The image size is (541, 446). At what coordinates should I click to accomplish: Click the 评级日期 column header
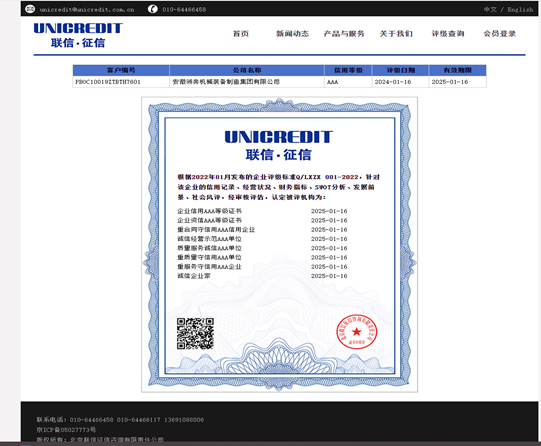point(400,70)
